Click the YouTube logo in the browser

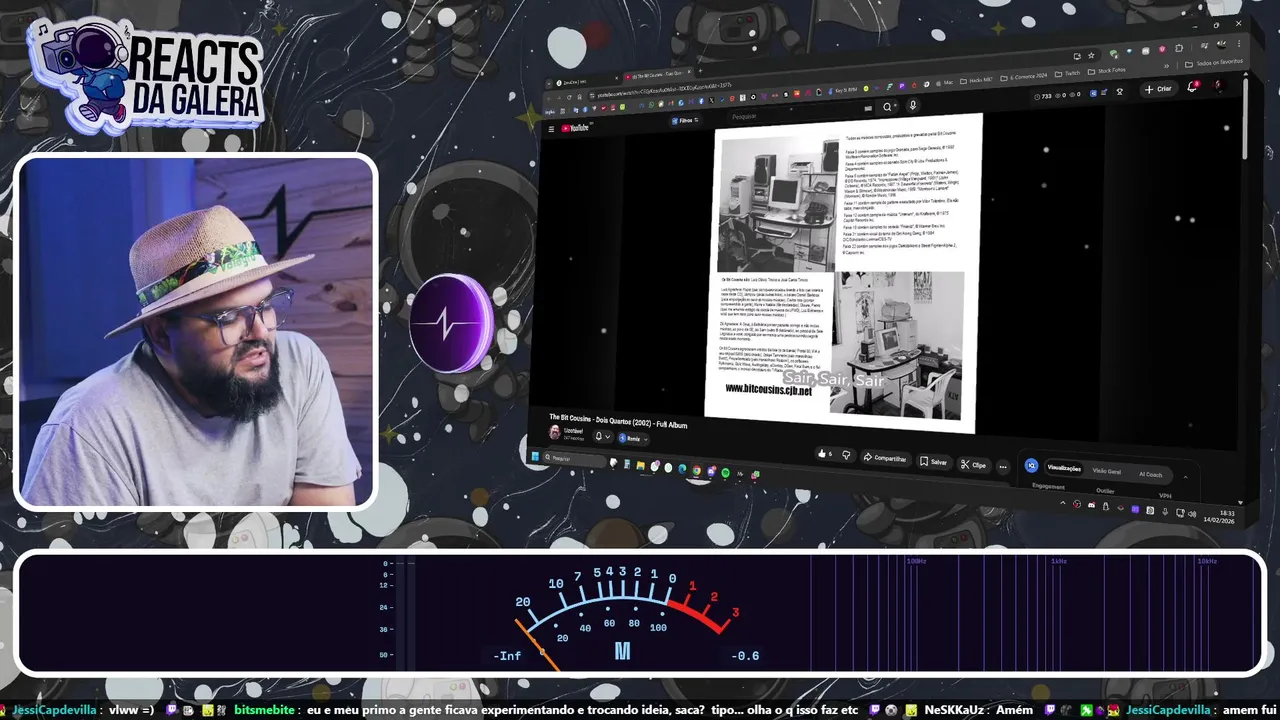pyautogui.click(x=576, y=128)
